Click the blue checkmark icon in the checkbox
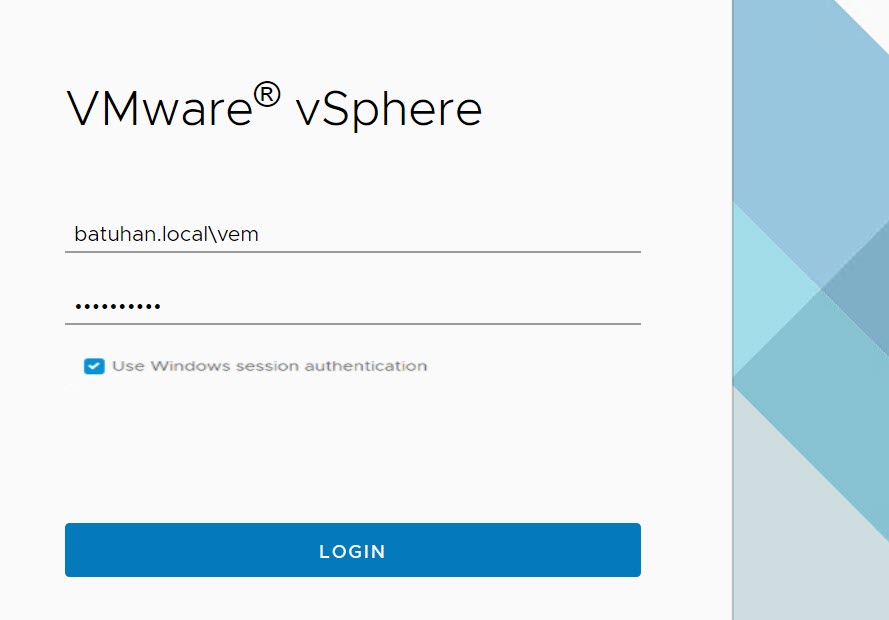The height and width of the screenshot is (620, 889). coord(94,366)
